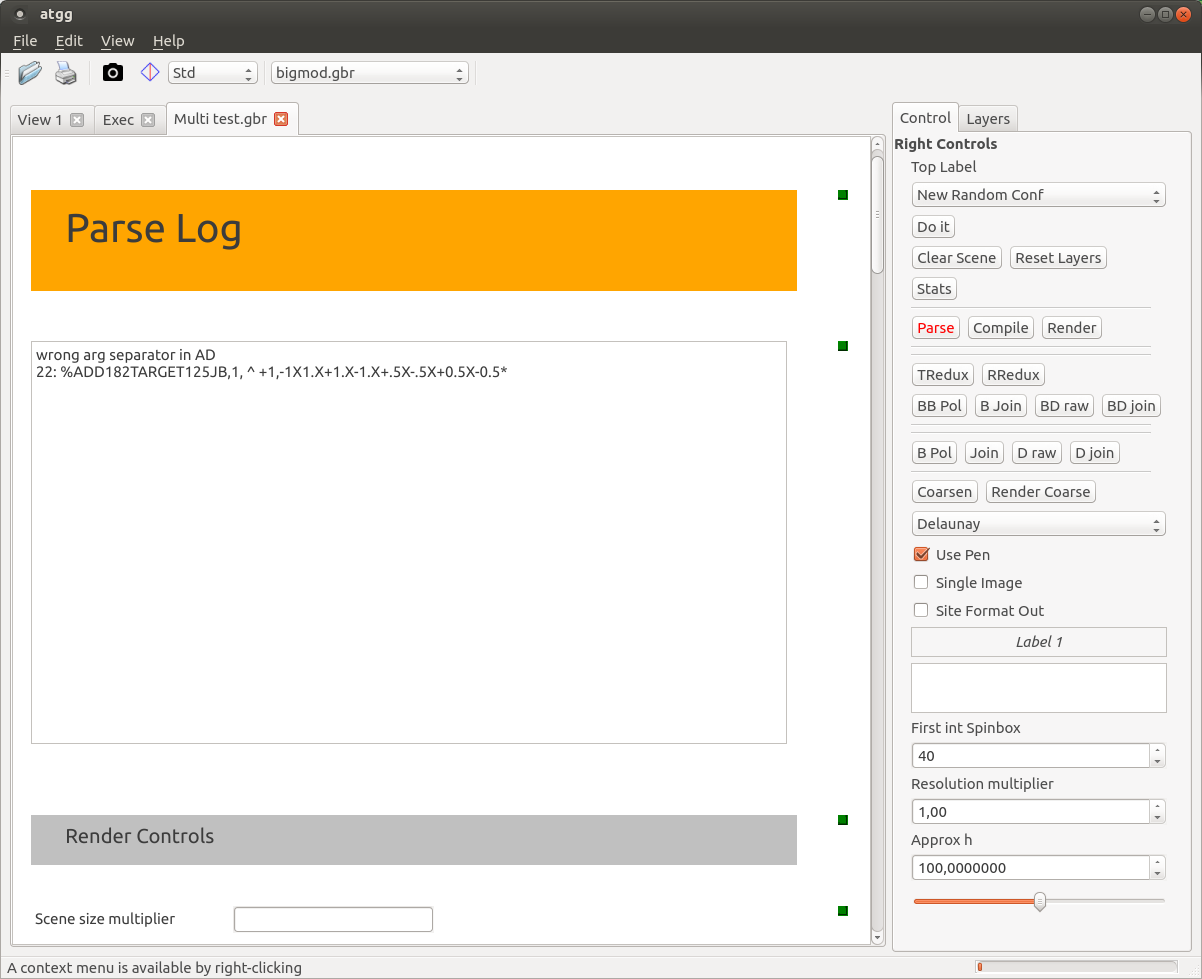The image size is (1202, 979).
Task: Click the blue diamond toolbar icon
Action: point(150,73)
